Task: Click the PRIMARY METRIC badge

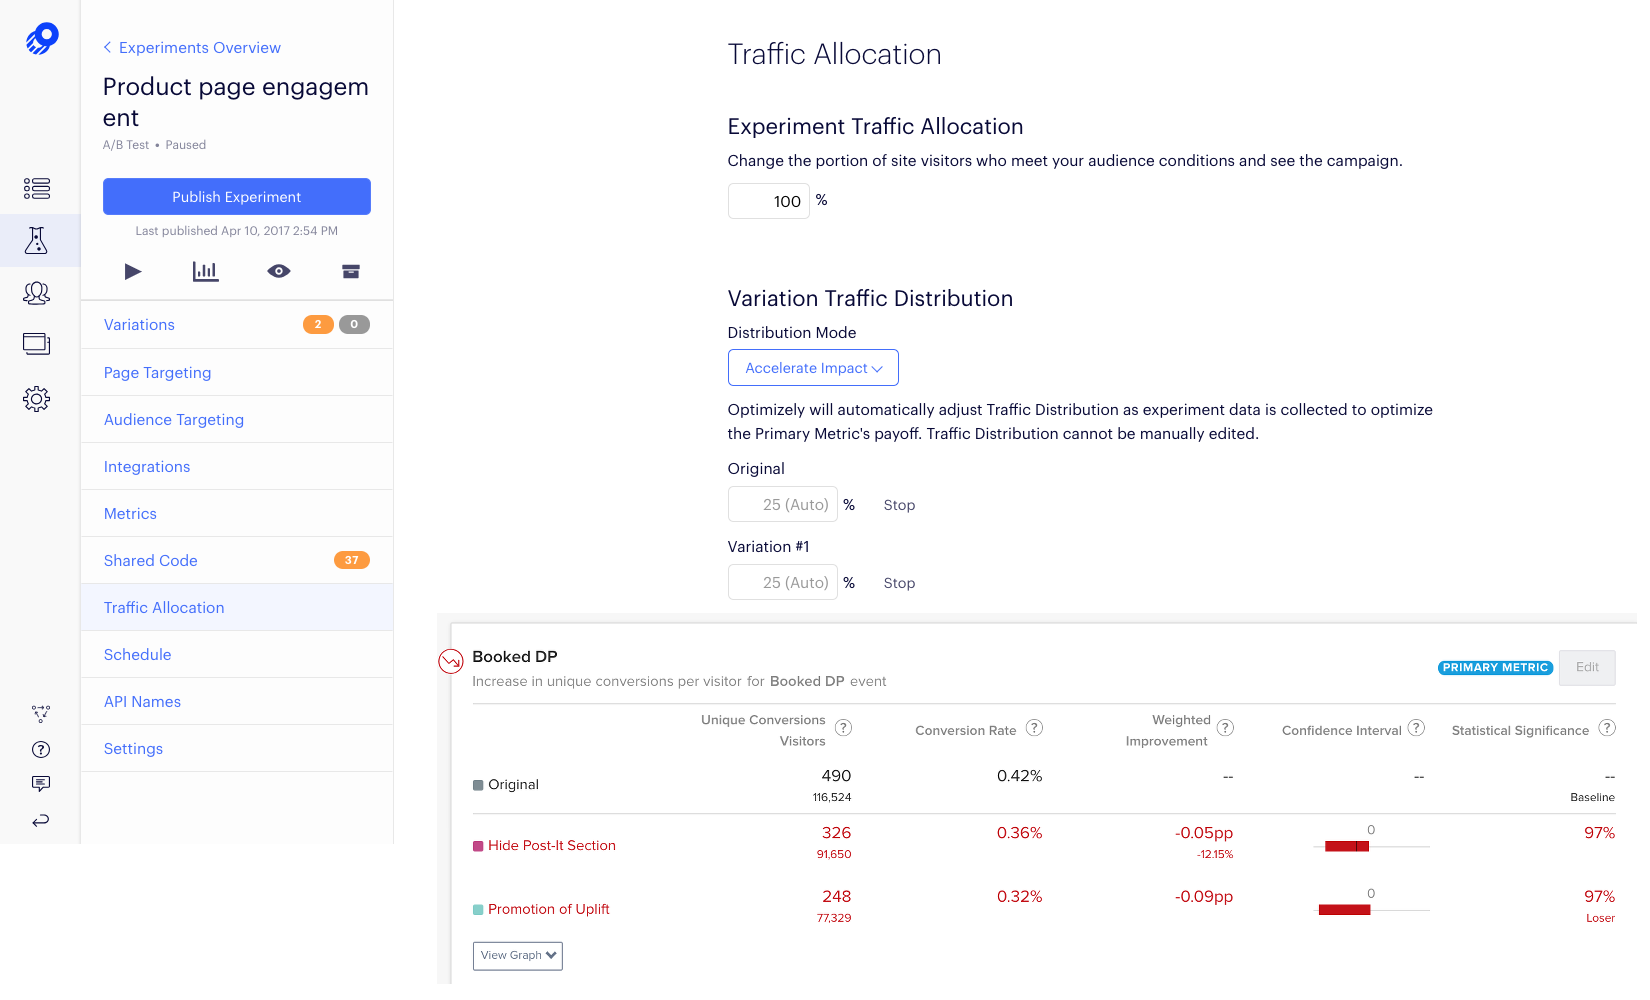Action: tap(1495, 668)
